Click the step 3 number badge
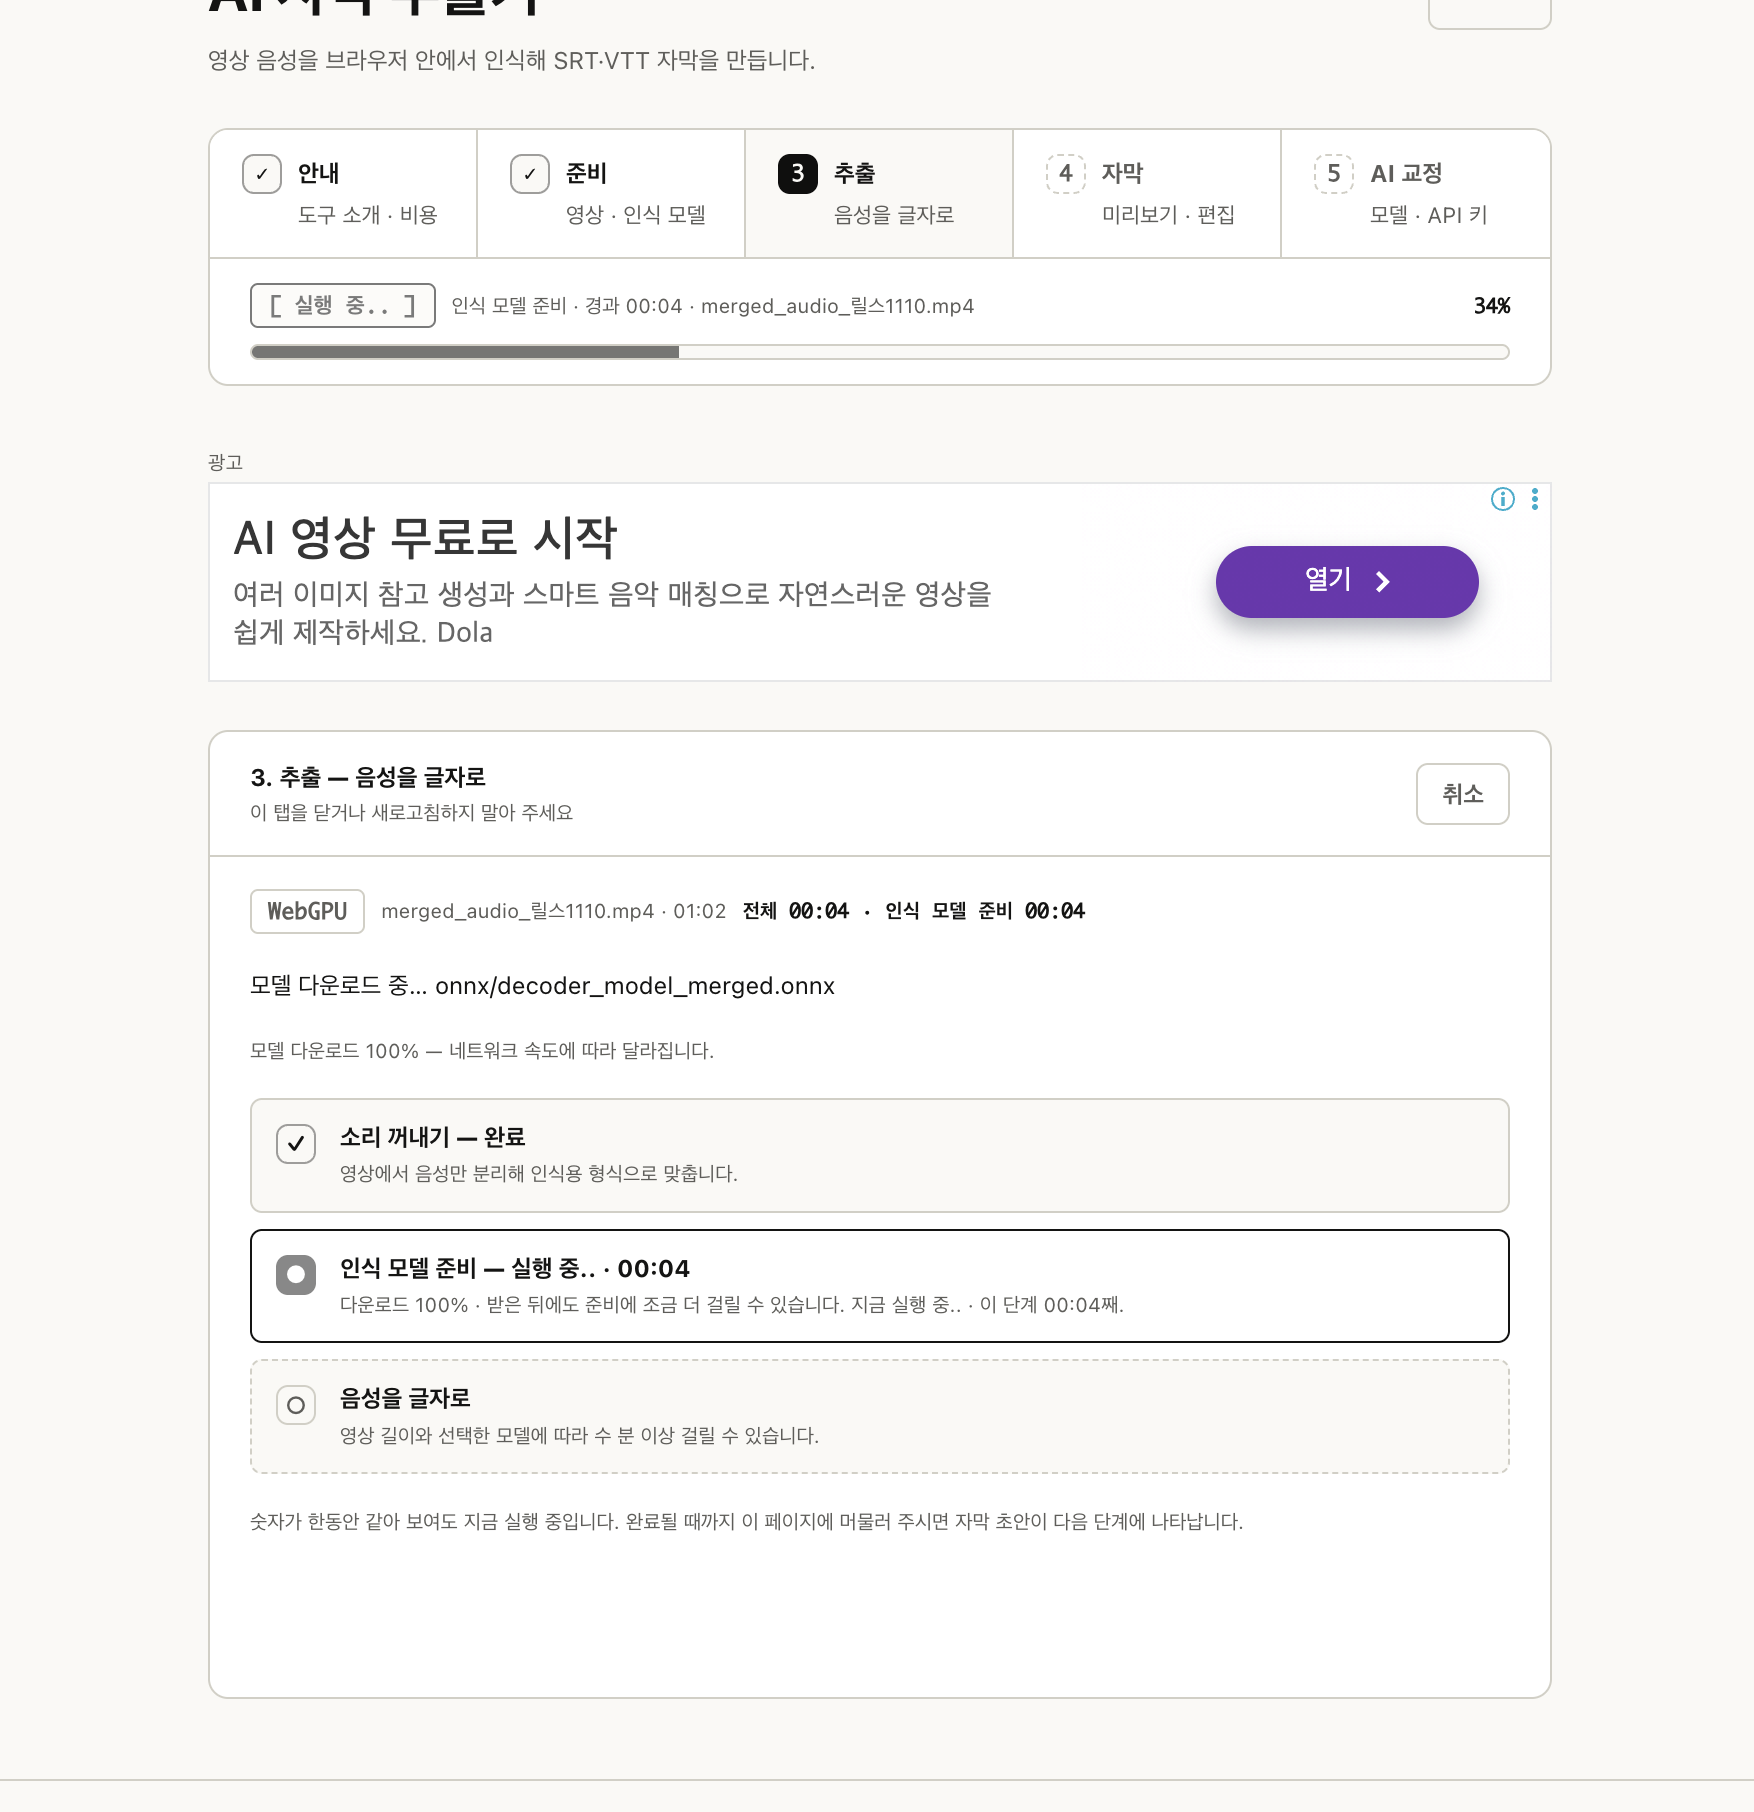 (x=797, y=174)
